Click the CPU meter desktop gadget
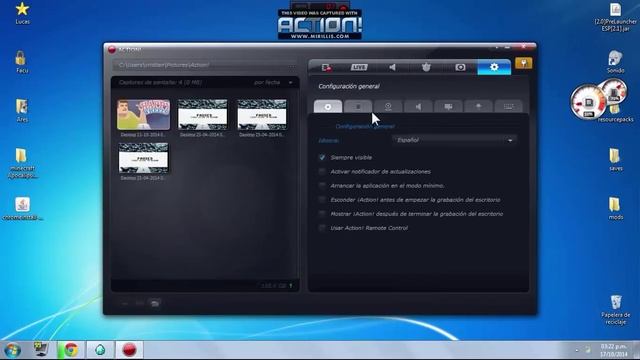The image size is (640, 360). [x=588, y=102]
